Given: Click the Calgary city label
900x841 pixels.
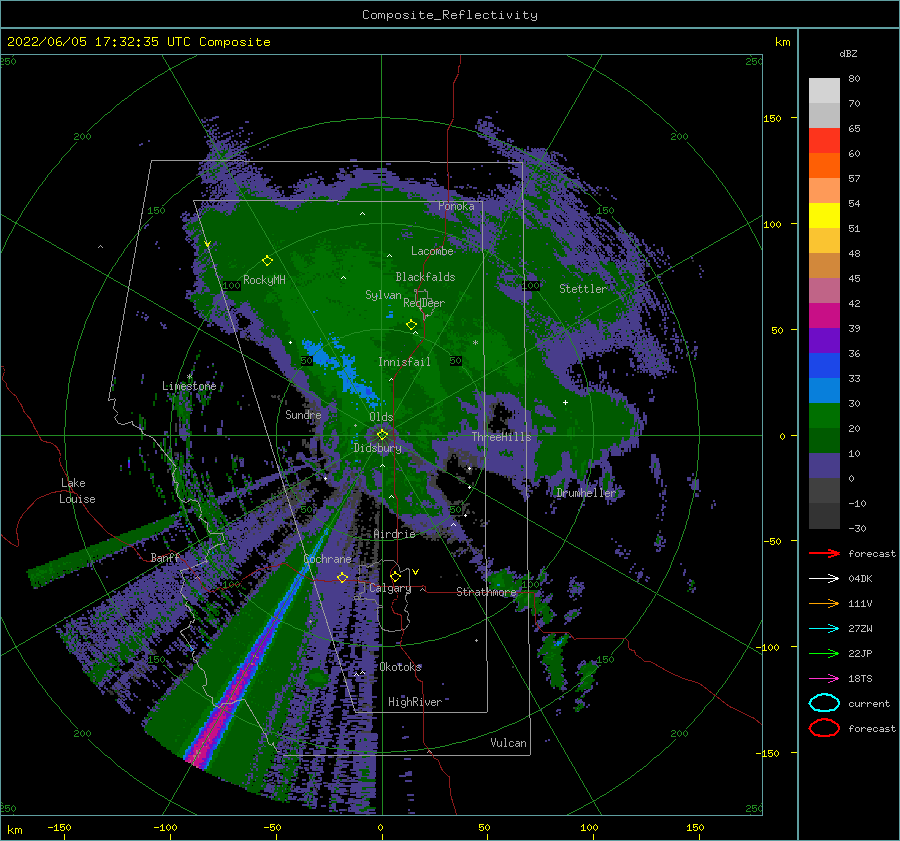Looking at the screenshot, I should coord(390,588).
